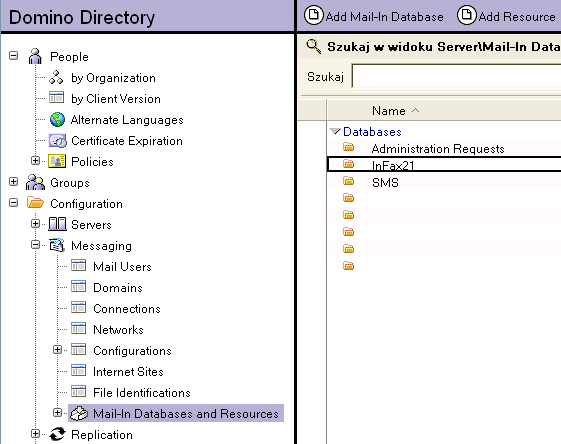Open the by Client Version view
561x444 pixels.
(x=116, y=98)
